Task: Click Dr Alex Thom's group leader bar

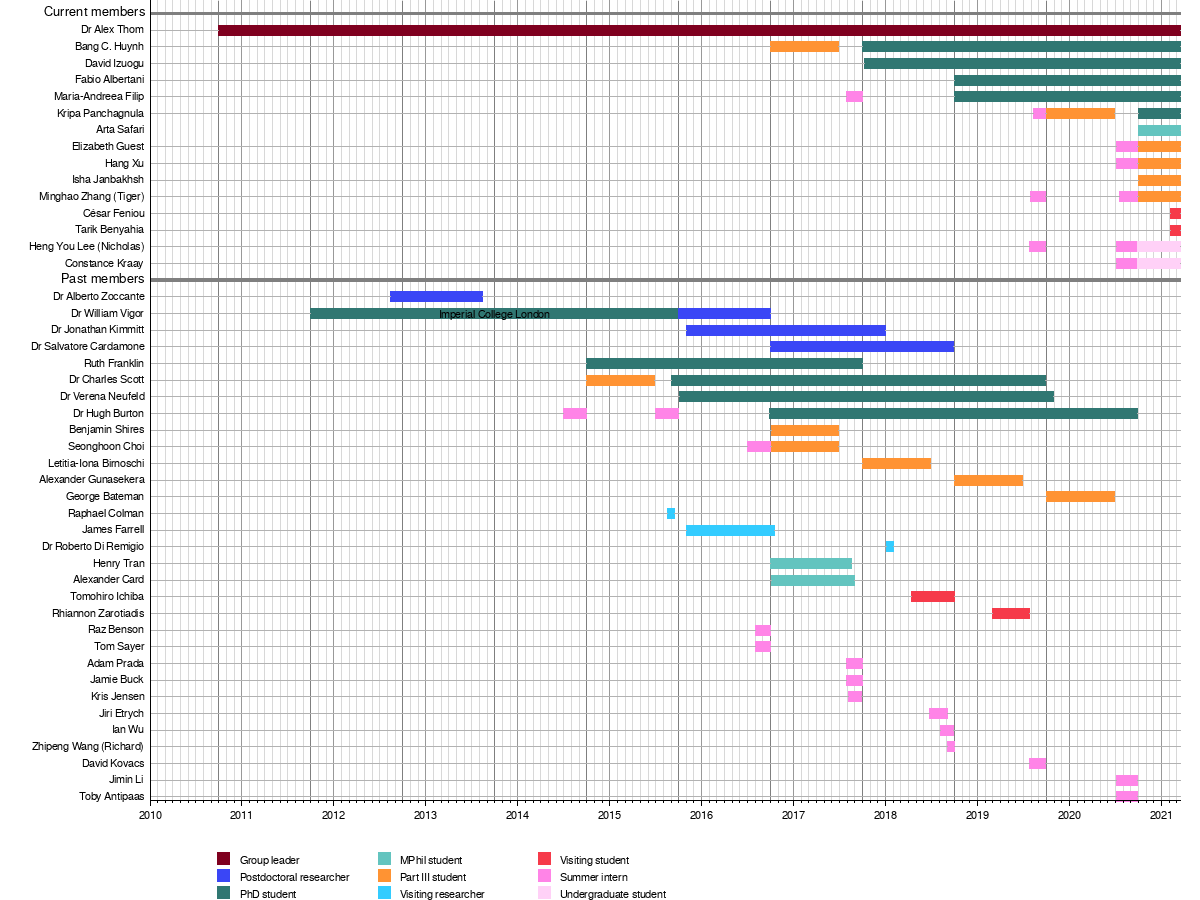Action: [699, 30]
